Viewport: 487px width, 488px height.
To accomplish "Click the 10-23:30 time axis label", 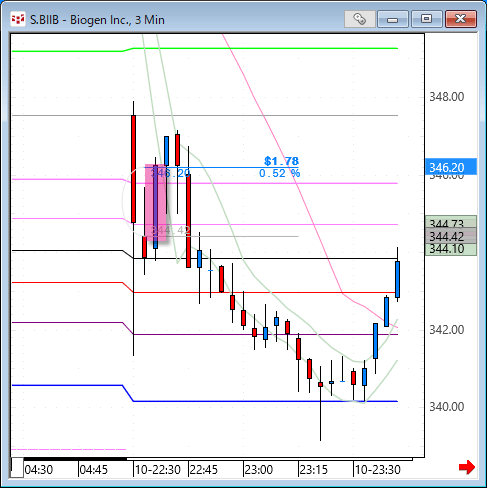I will click(x=378, y=470).
